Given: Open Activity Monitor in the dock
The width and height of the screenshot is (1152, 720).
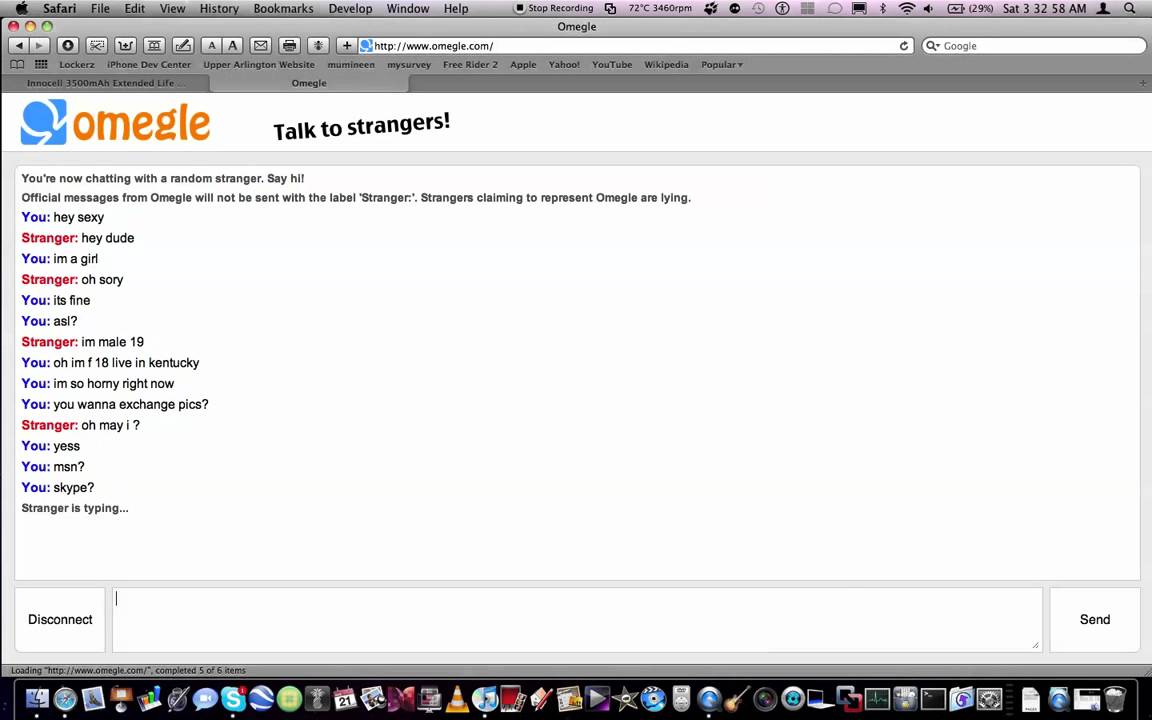Looking at the screenshot, I should pyautogui.click(x=877, y=699).
